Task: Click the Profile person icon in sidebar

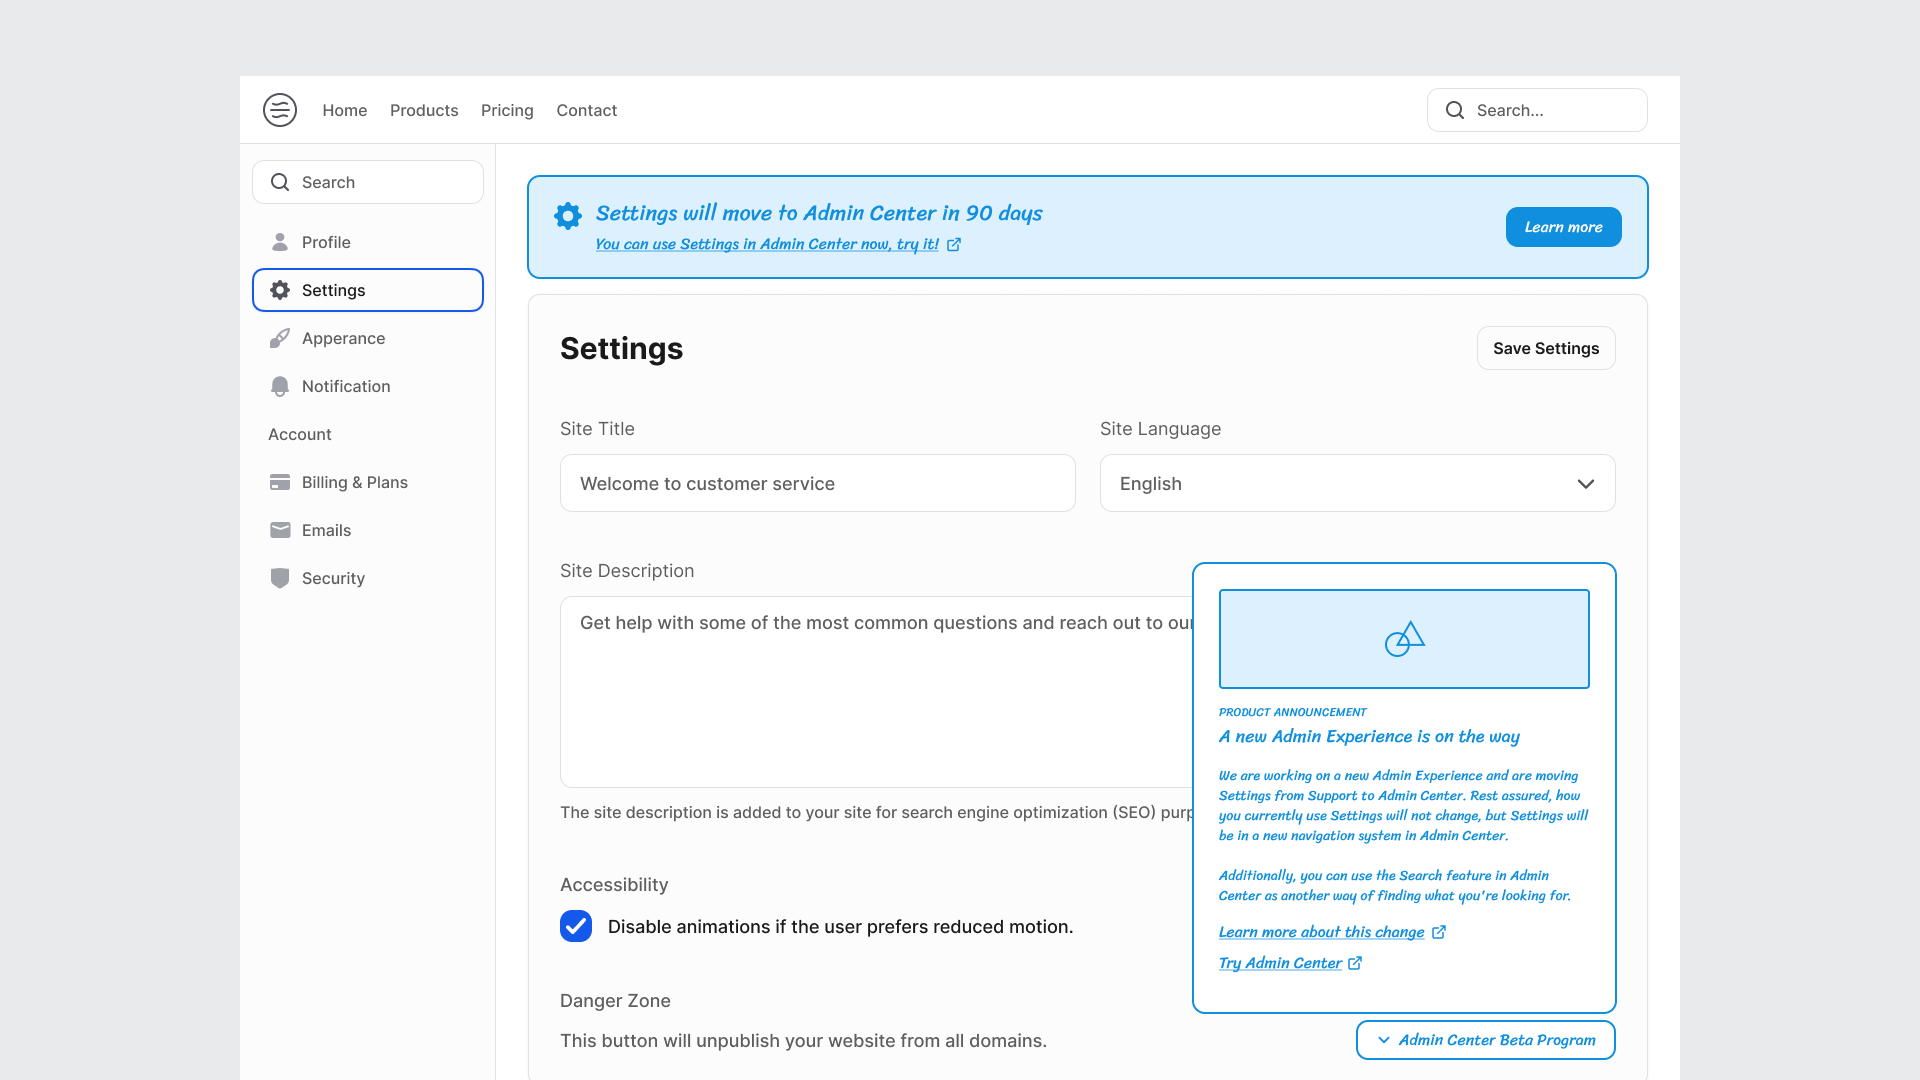Action: pos(280,242)
